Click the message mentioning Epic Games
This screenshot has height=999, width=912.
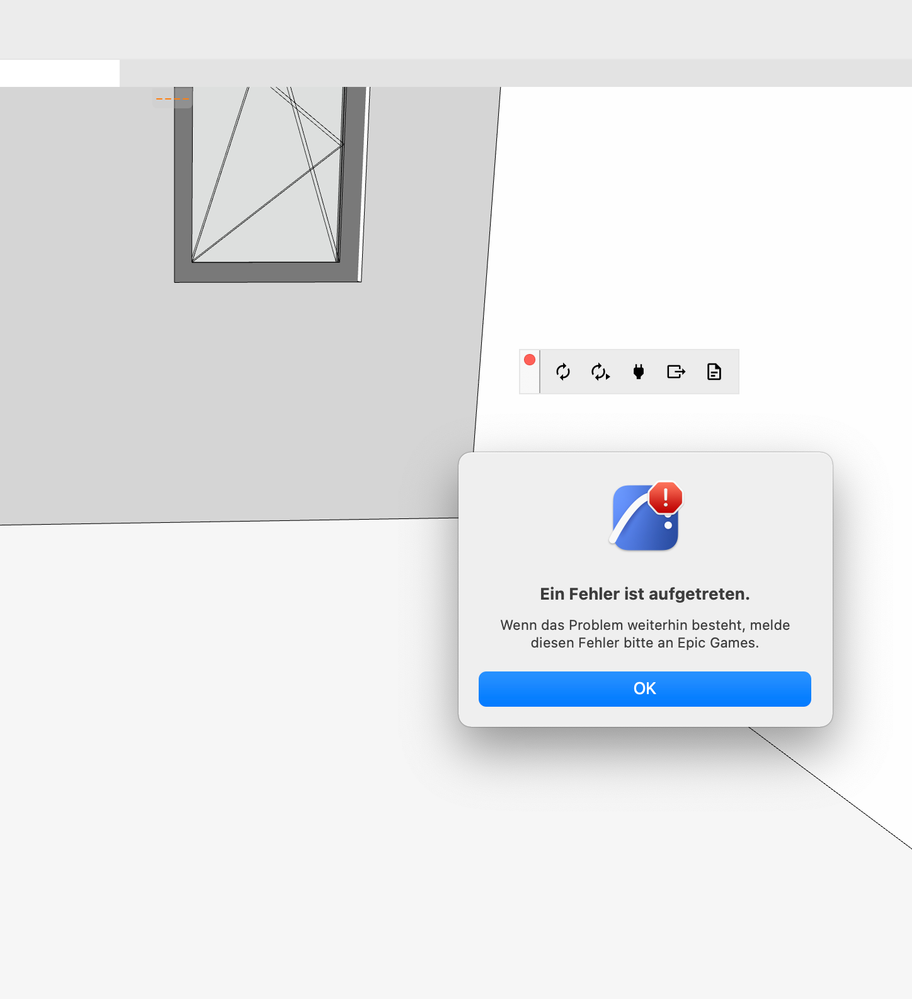[x=644, y=634]
